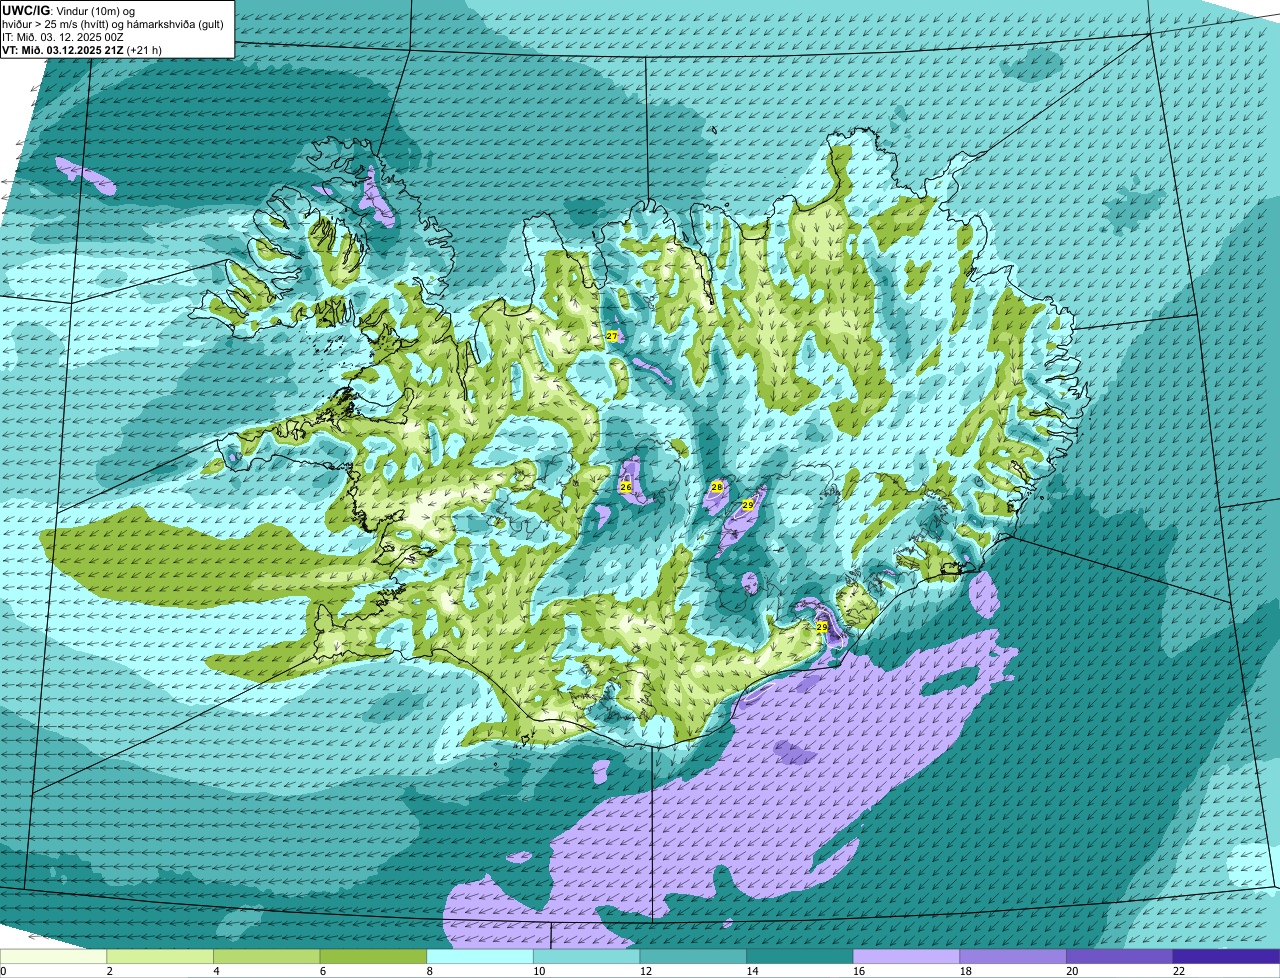Click the light green 2–4 m/s legend swatch
Screen dimensions: 1280x978
[160, 957]
